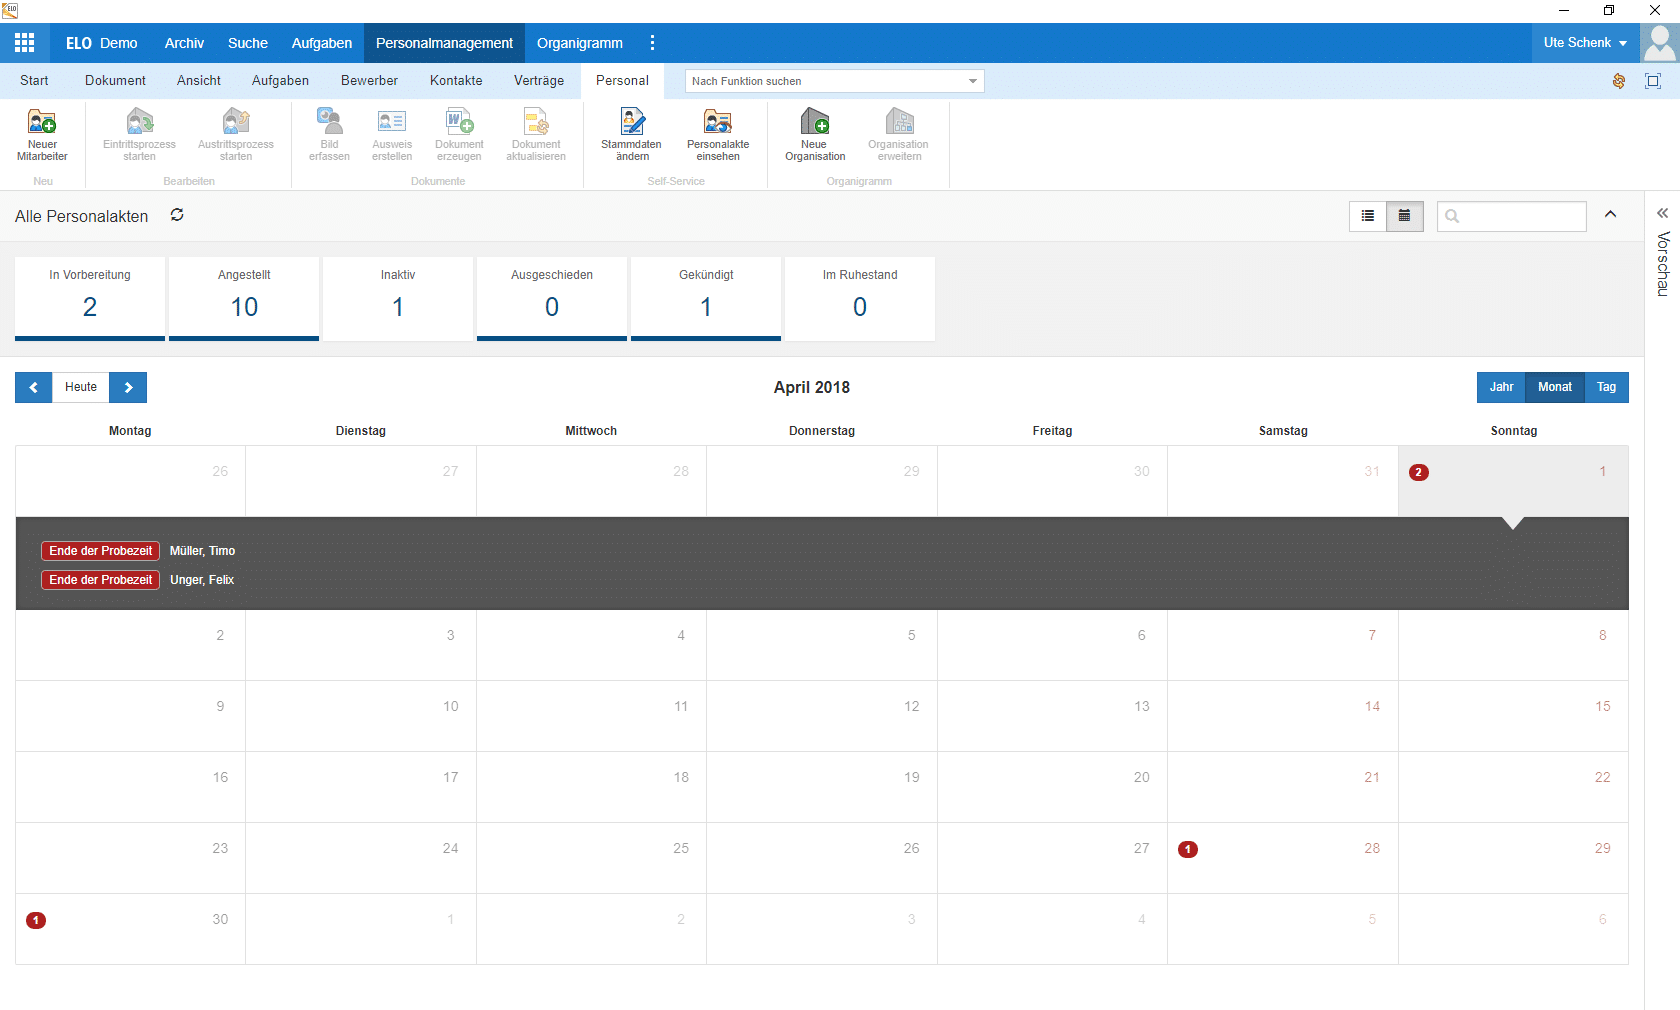Refresh the Alle Personalakten list

[177, 215]
